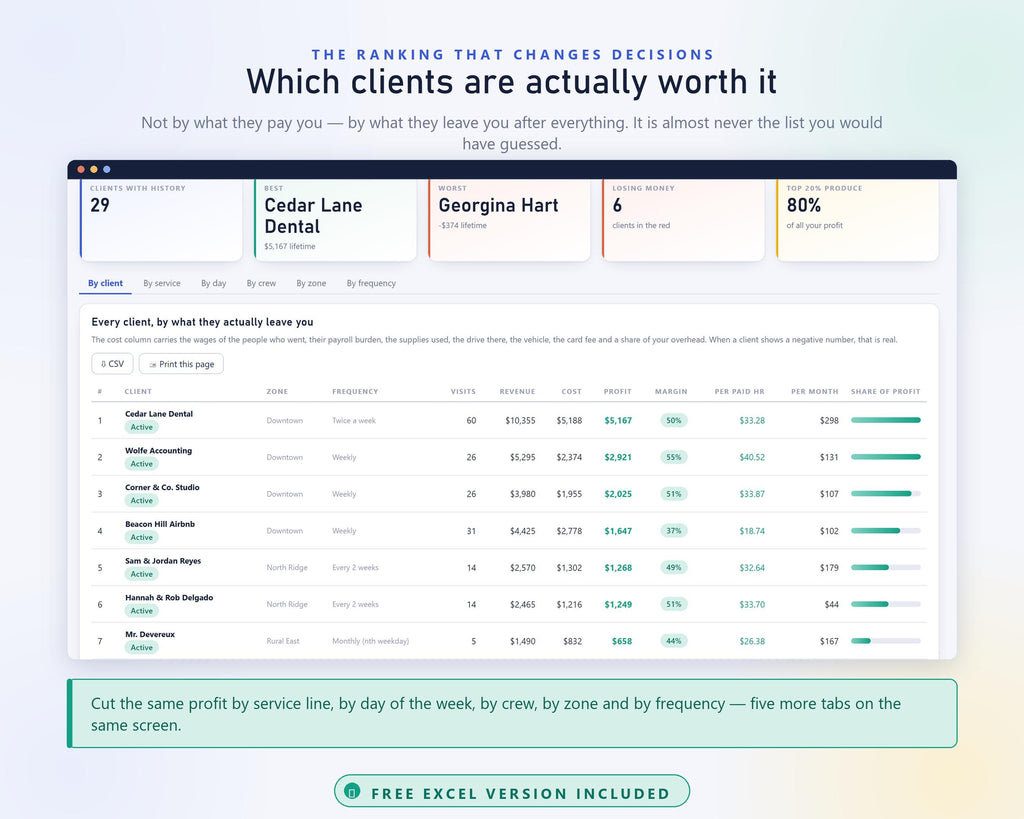Select the By day tab
Image resolution: width=1024 pixels, height=819 pixels.
coord(214,283)
